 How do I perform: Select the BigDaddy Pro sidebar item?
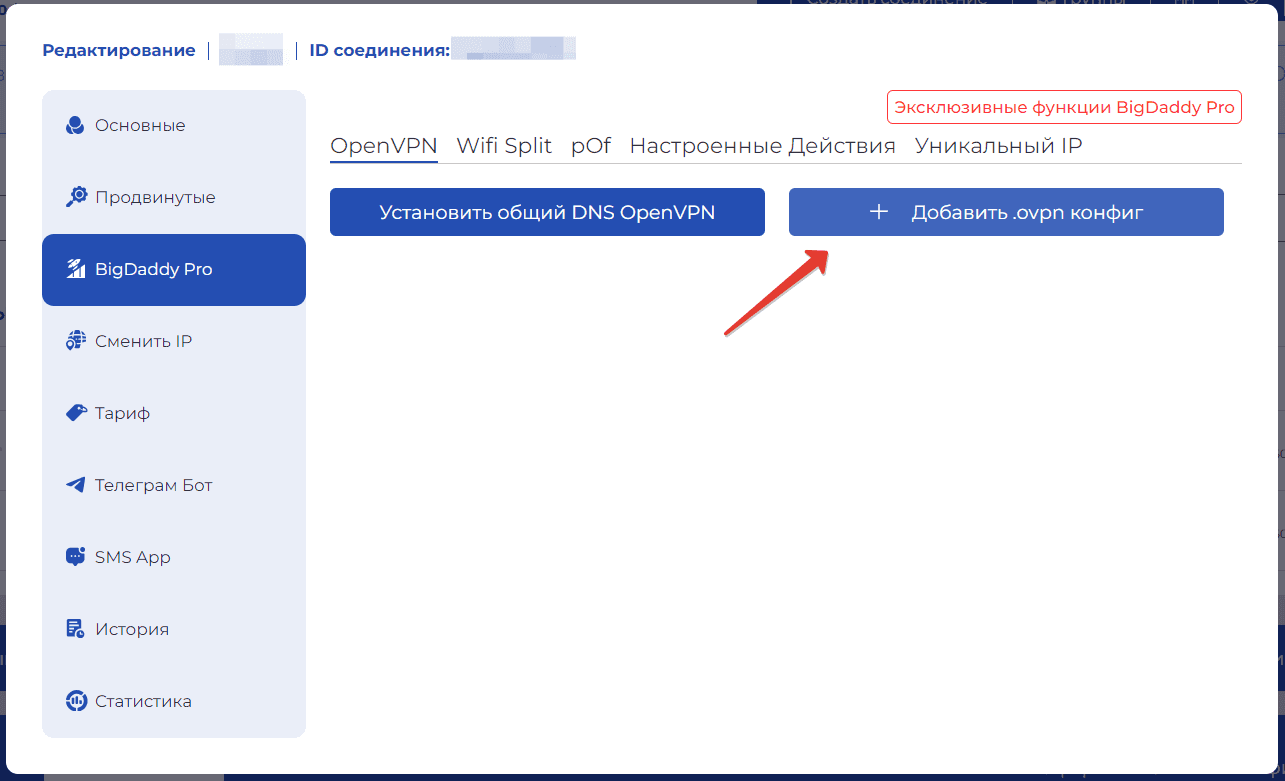174,270
